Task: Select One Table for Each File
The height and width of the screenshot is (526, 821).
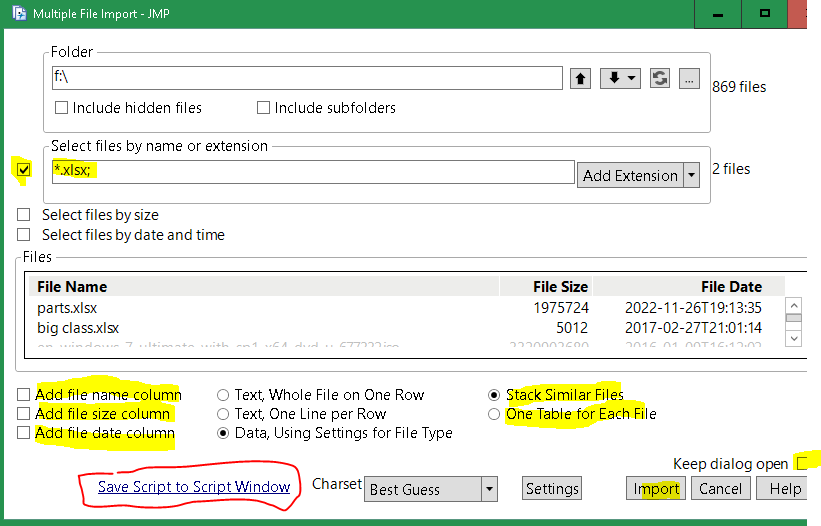Action: point(494,414)
